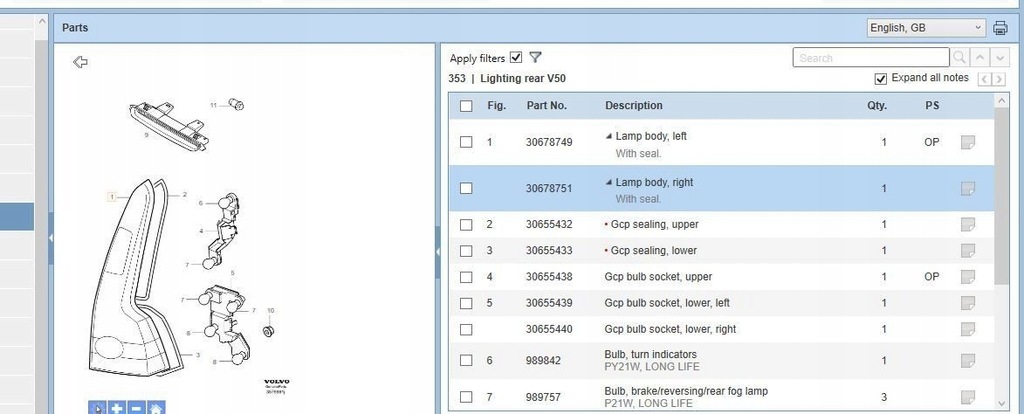Check the box for part 989757

(466, 397)
